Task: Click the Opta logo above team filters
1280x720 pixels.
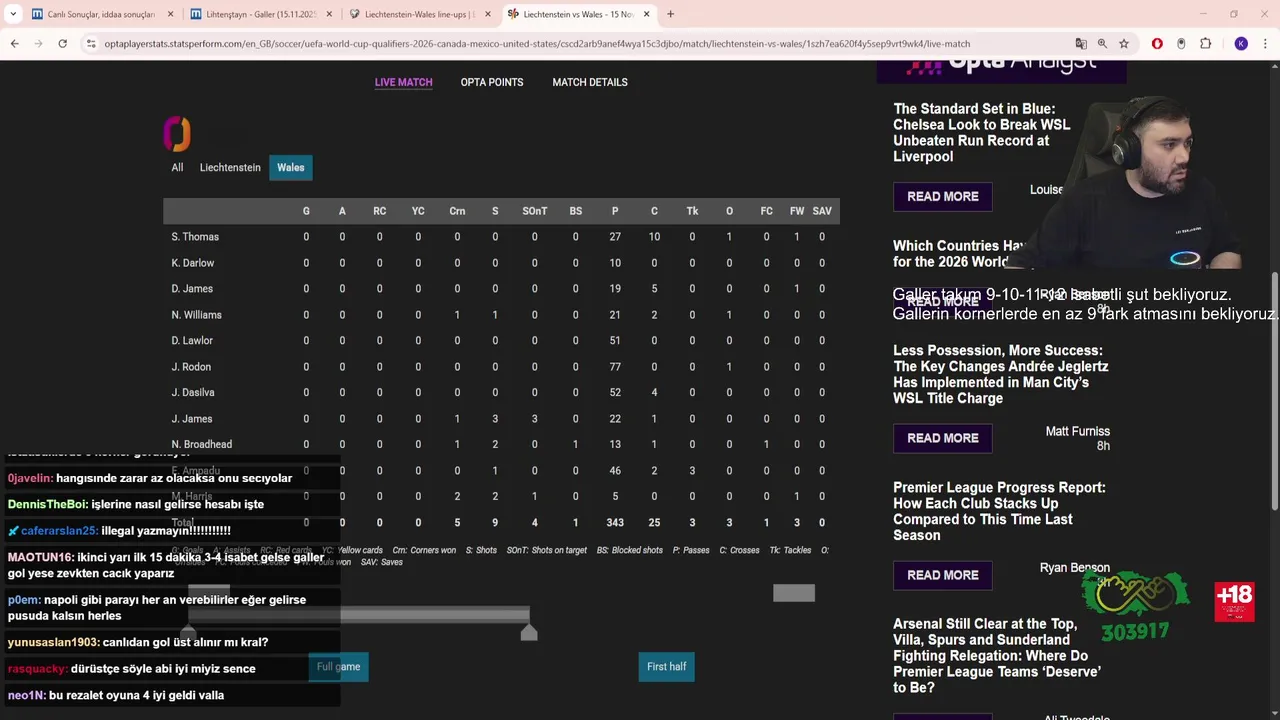Action: (x=177, y=133)
